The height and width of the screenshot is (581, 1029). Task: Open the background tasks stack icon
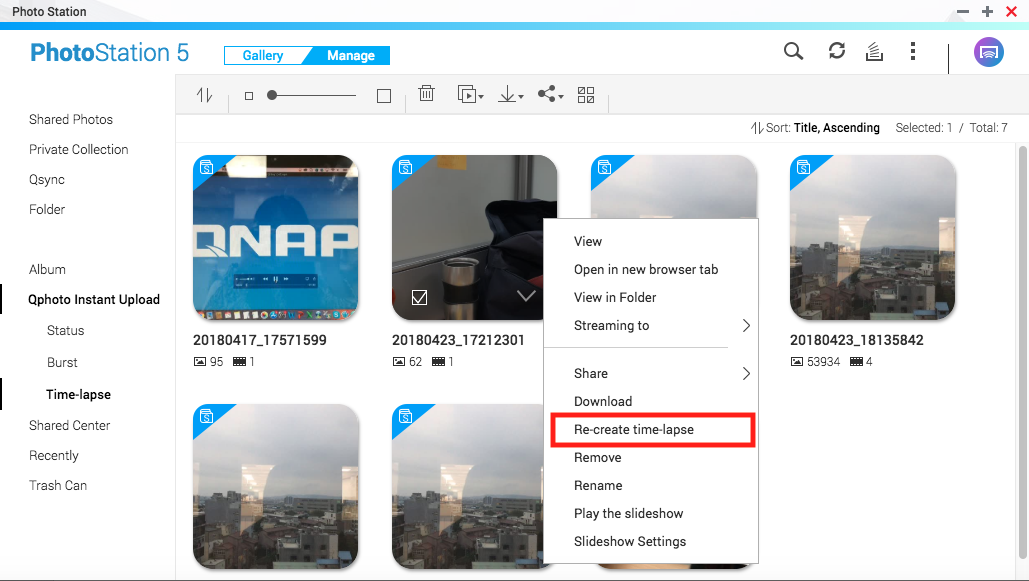coord(874,51)
